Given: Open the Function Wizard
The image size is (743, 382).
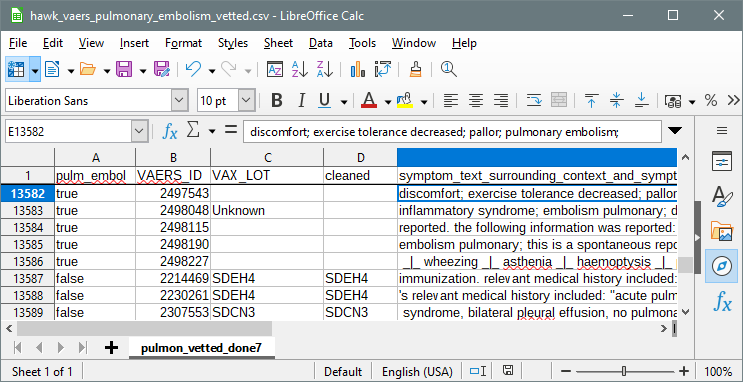Looking at the screenshot, I should coord(170,131).
